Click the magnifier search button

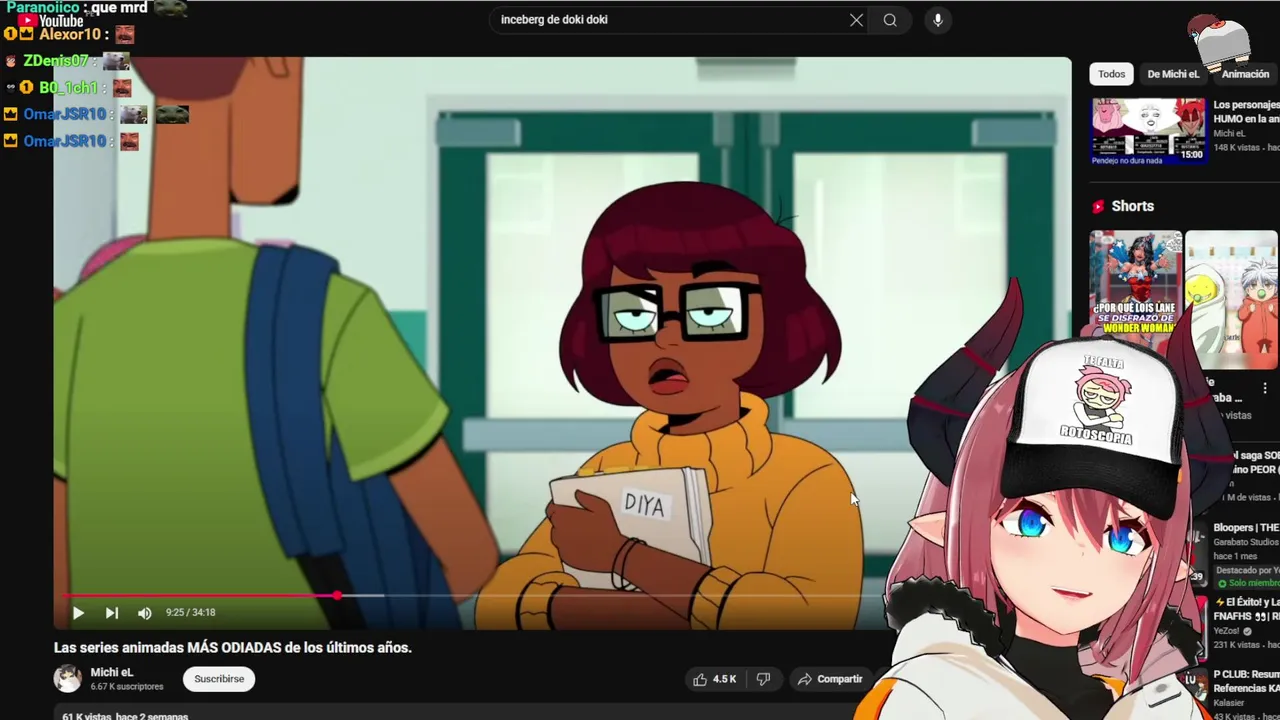[890, 20]
